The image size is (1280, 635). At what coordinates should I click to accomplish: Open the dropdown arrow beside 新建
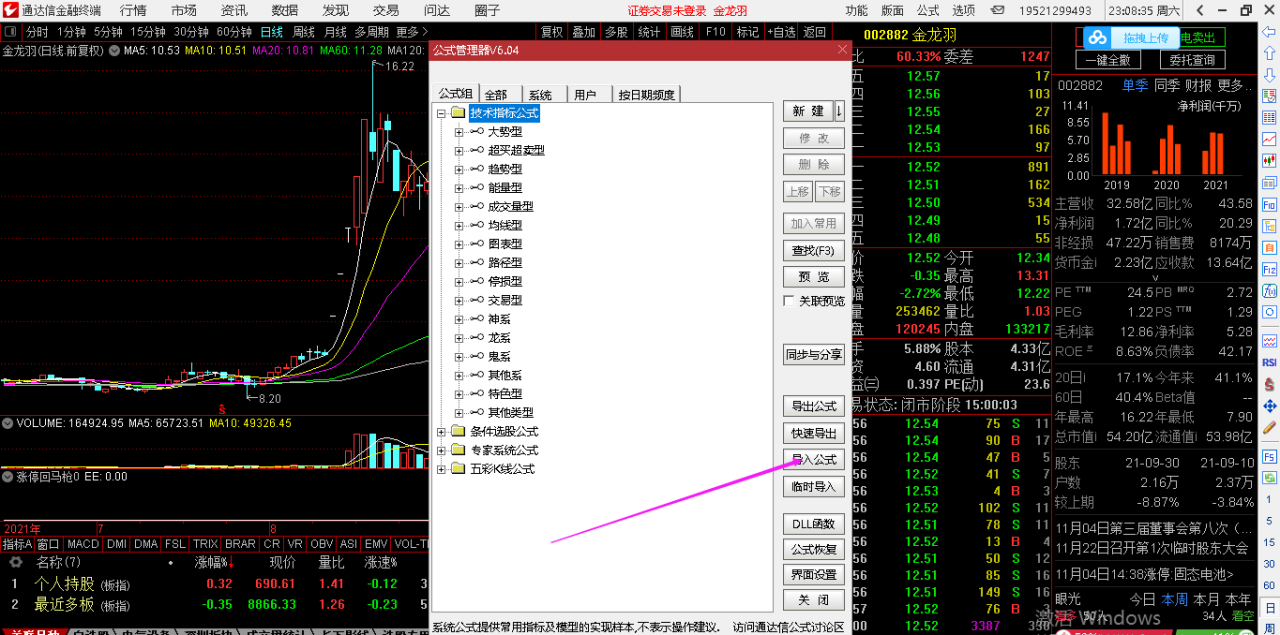(x=840, y=111)
